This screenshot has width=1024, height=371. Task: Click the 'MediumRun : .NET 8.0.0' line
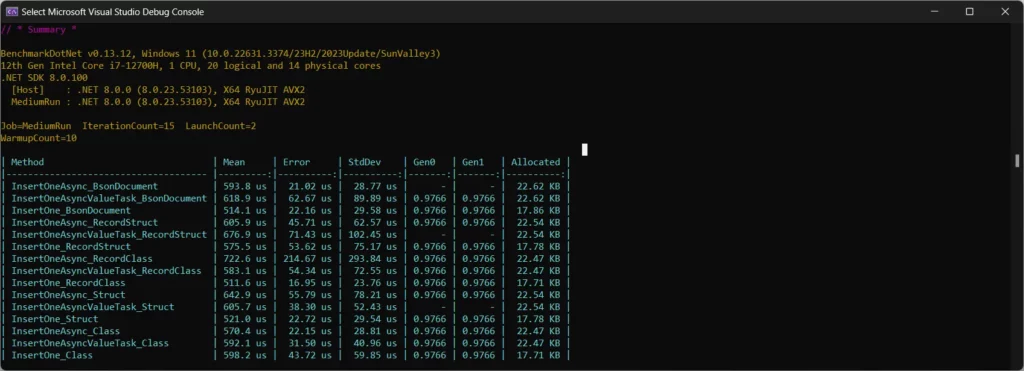pos(158,102)
